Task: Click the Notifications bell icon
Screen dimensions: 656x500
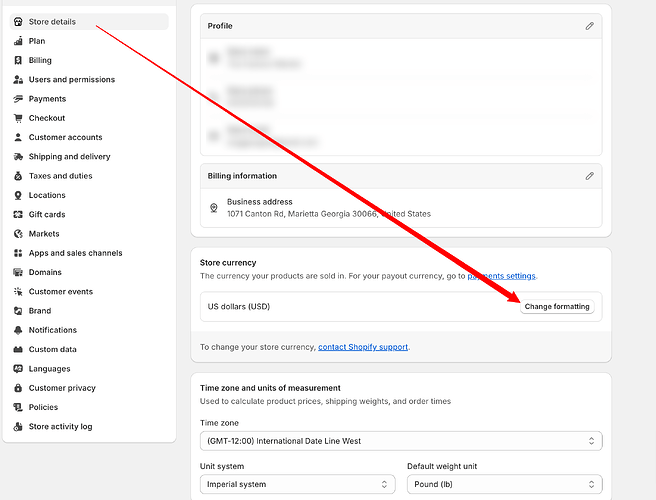Action: pos(19,330)
